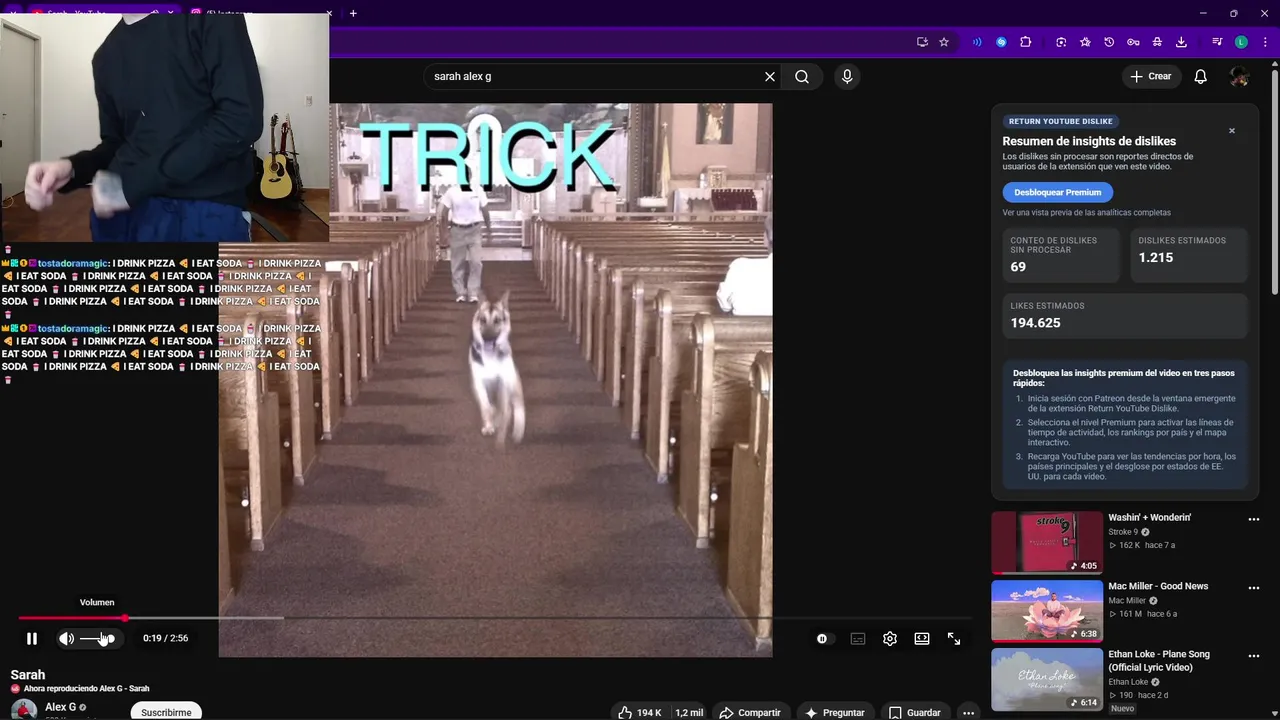Open options menu for Mac Miller - Good News
Viewport: 1280px width, 720px height.
tap(1254, 588)
